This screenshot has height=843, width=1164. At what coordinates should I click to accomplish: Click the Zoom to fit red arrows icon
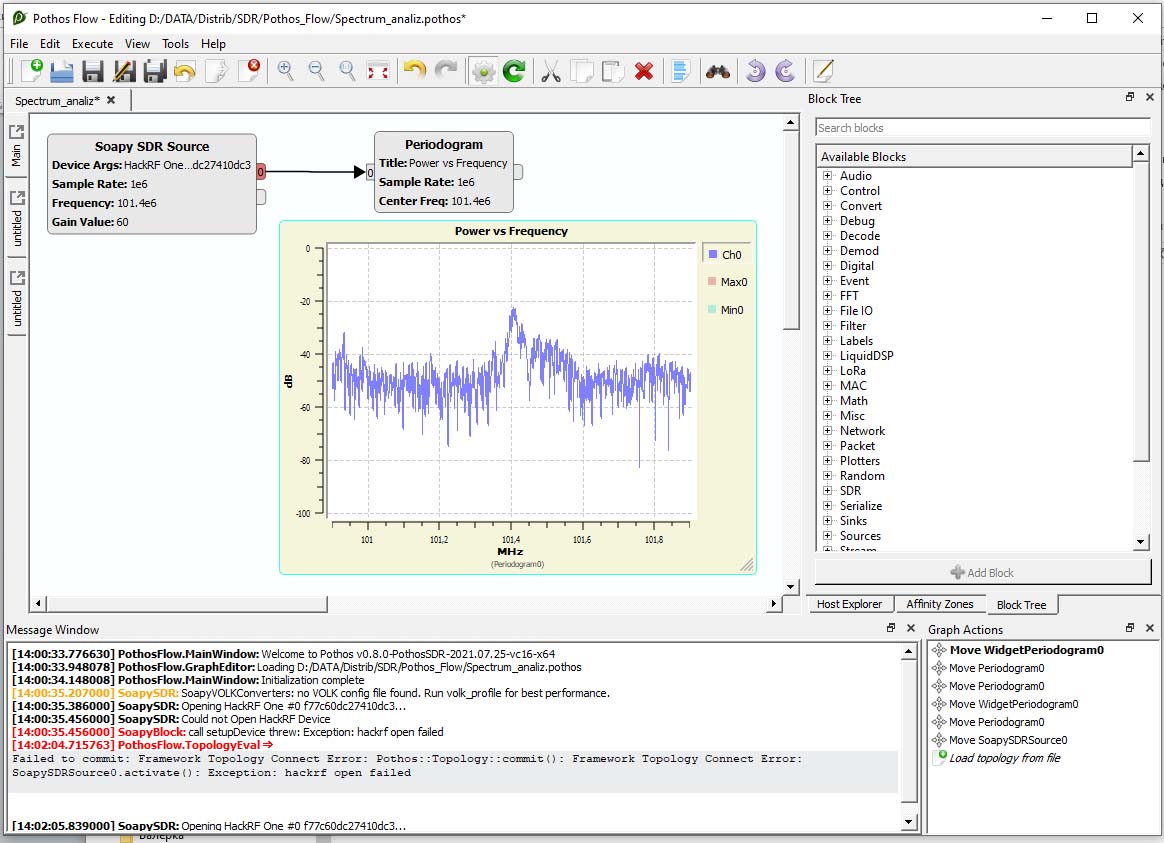379,71
